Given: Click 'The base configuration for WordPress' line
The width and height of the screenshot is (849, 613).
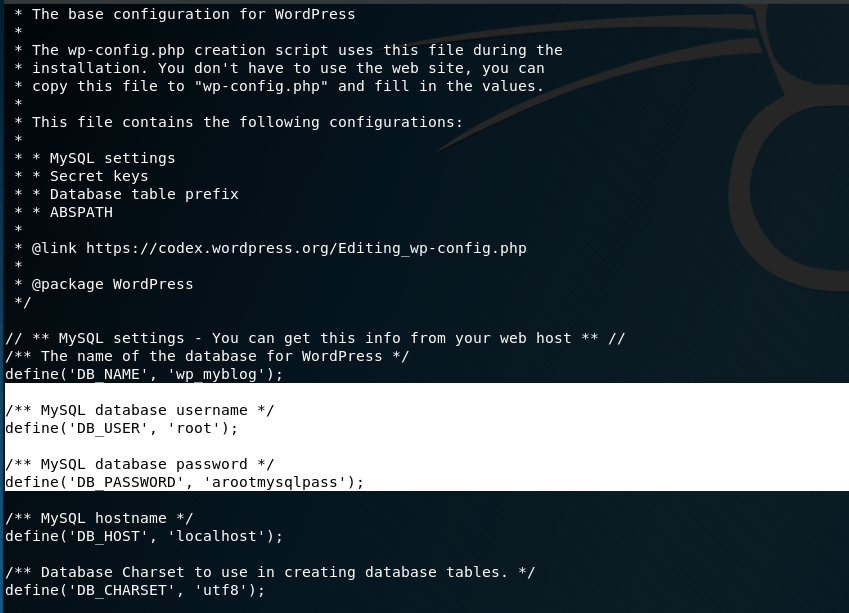Looking at the screenshot, I should click(185, 15).
